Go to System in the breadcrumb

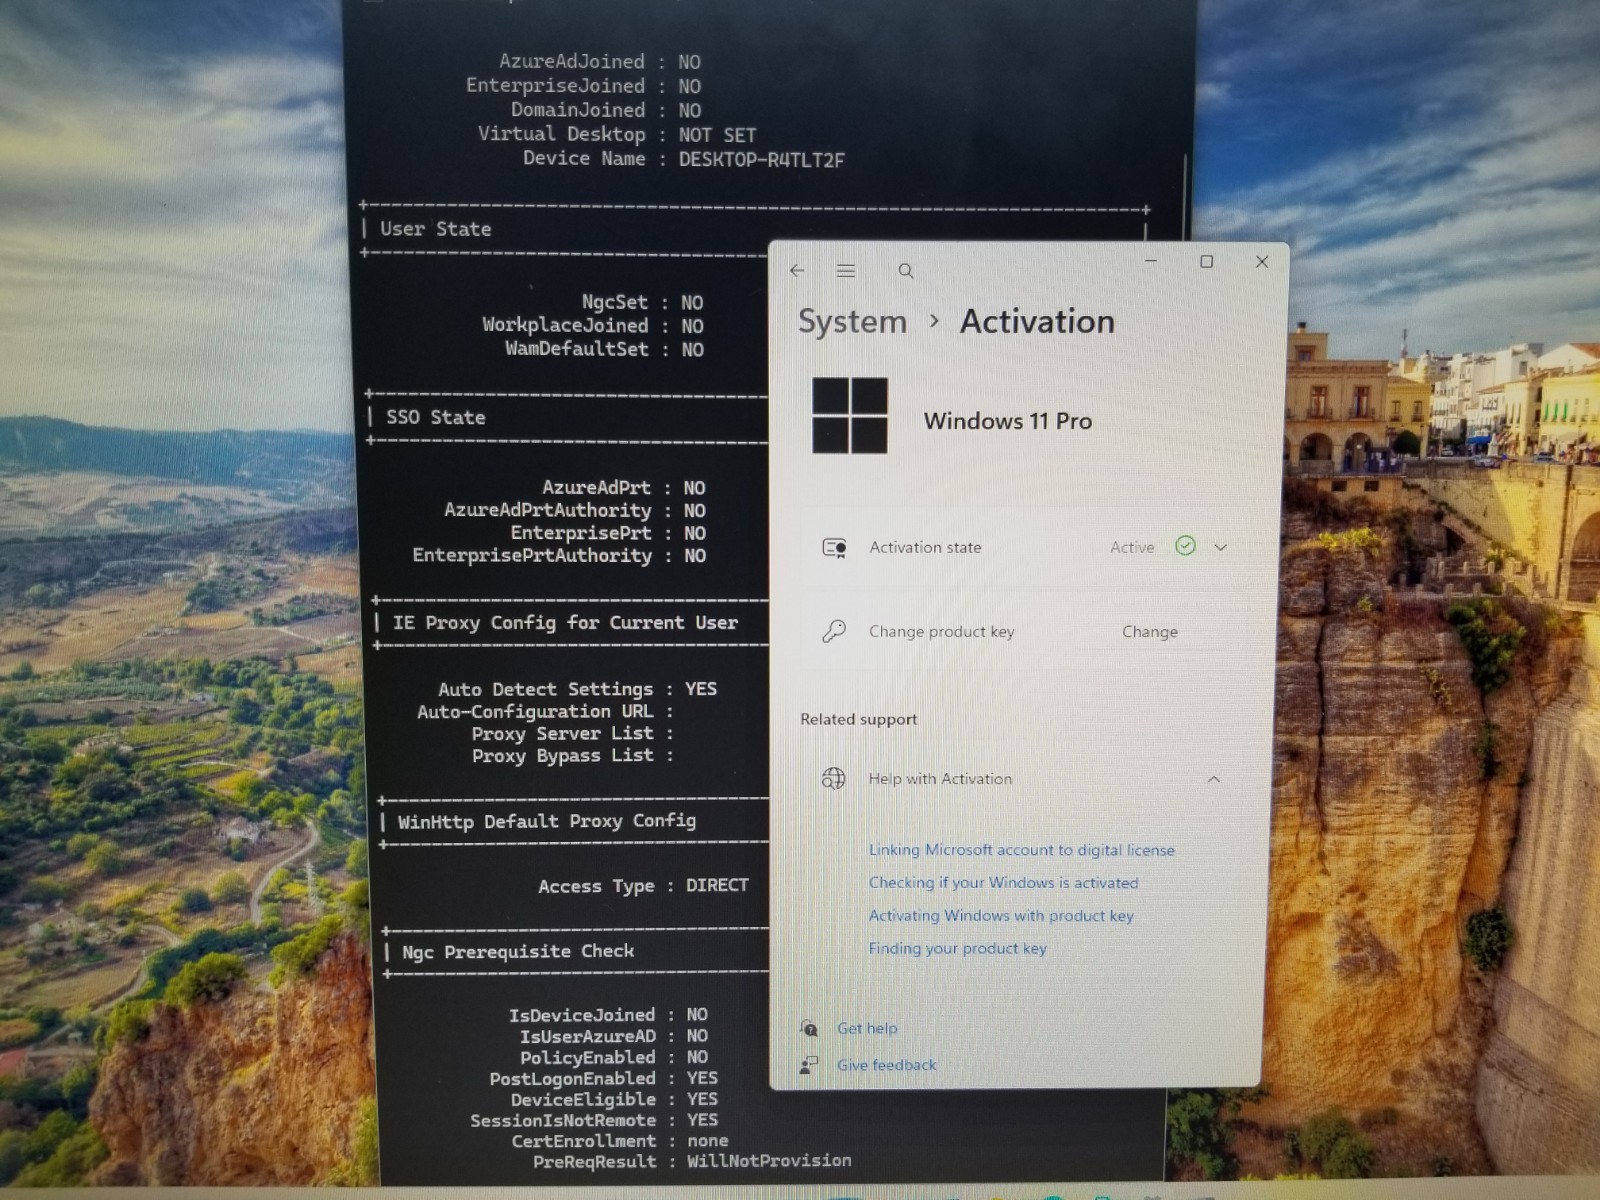click(x=852, y=321)
